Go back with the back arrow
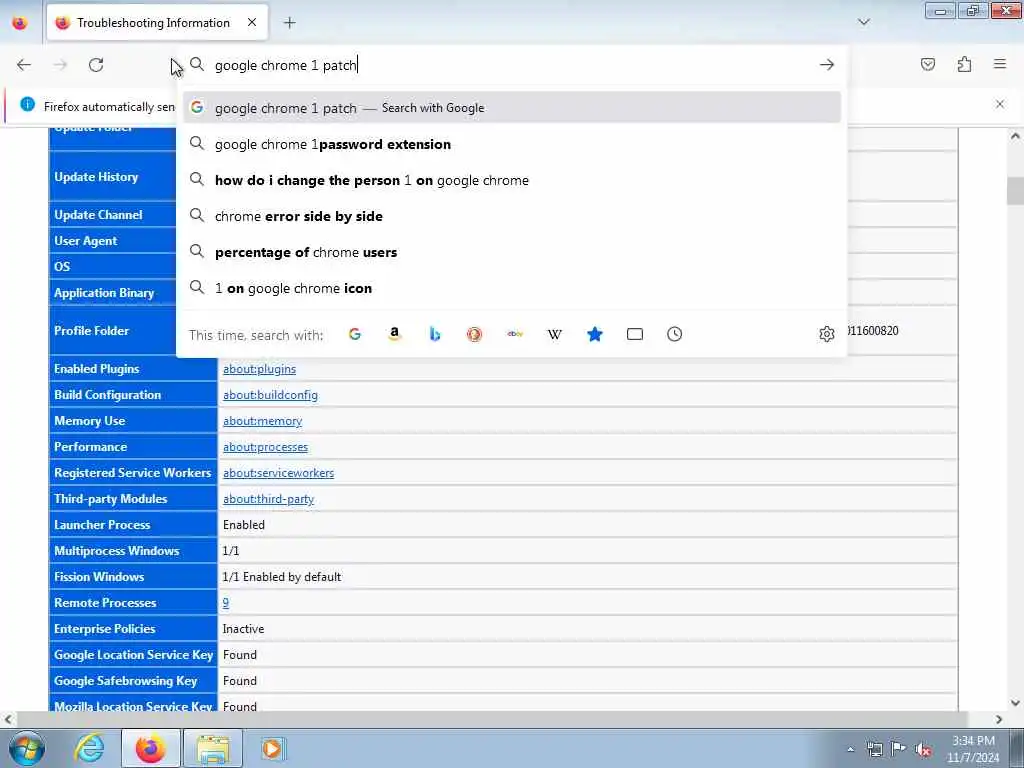Viewport: 1024px width, 768px height. 24,65
